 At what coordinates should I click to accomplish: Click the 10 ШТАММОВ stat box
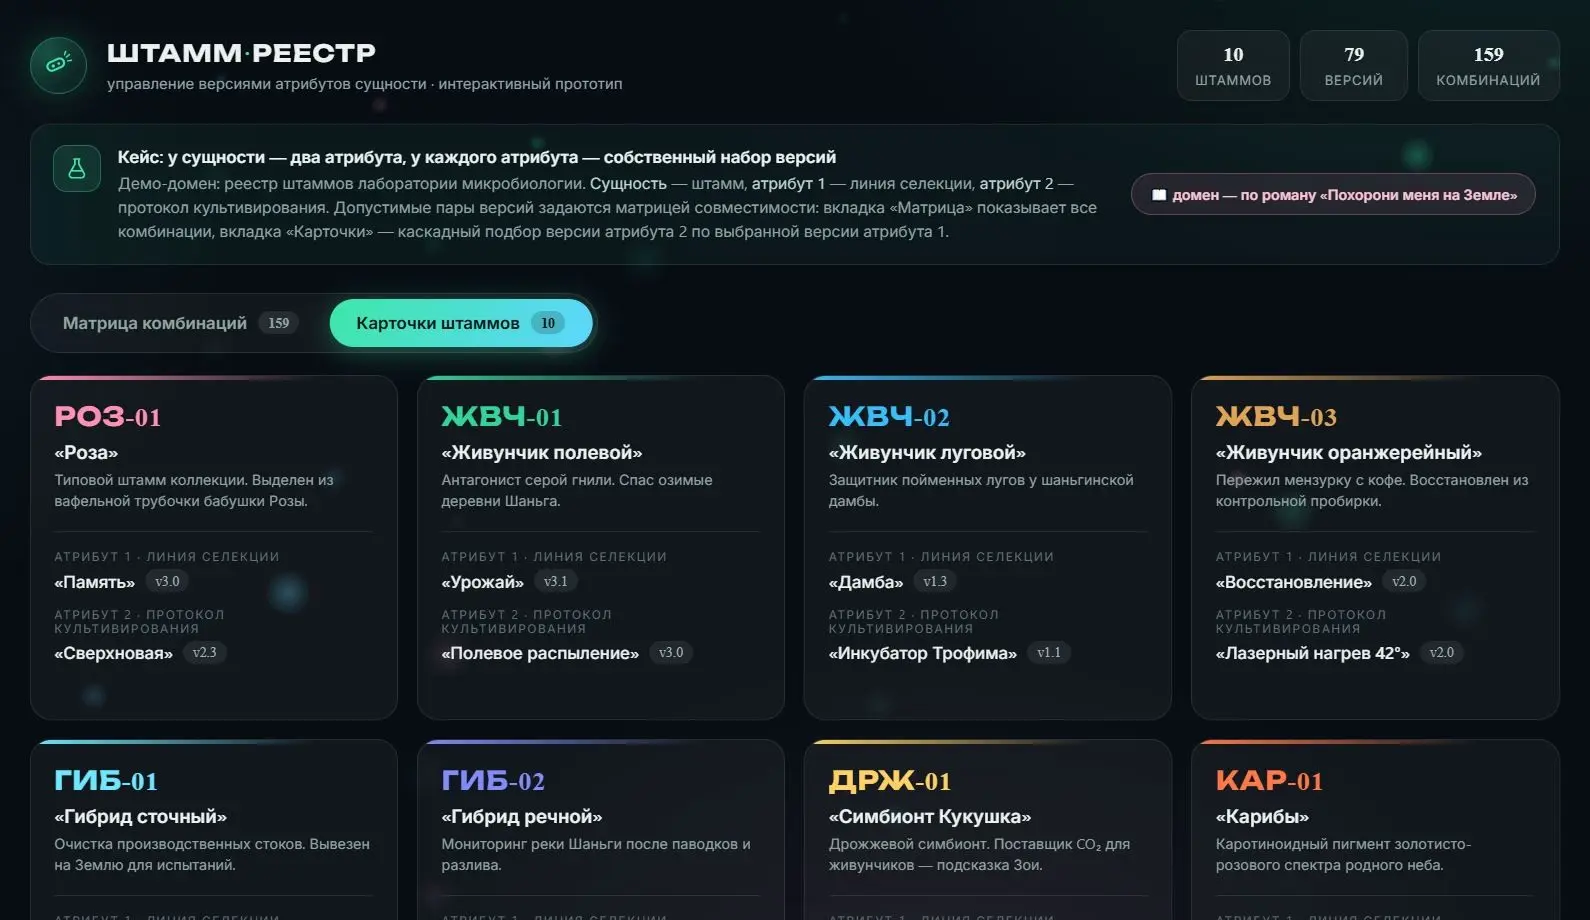click(x=1233, y=66)
